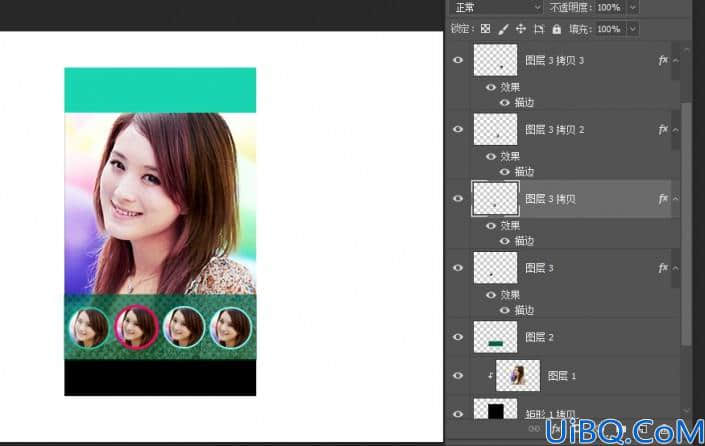705x446 pixels.
Task: Enable lock position move icon
Action: pos(521,29)
